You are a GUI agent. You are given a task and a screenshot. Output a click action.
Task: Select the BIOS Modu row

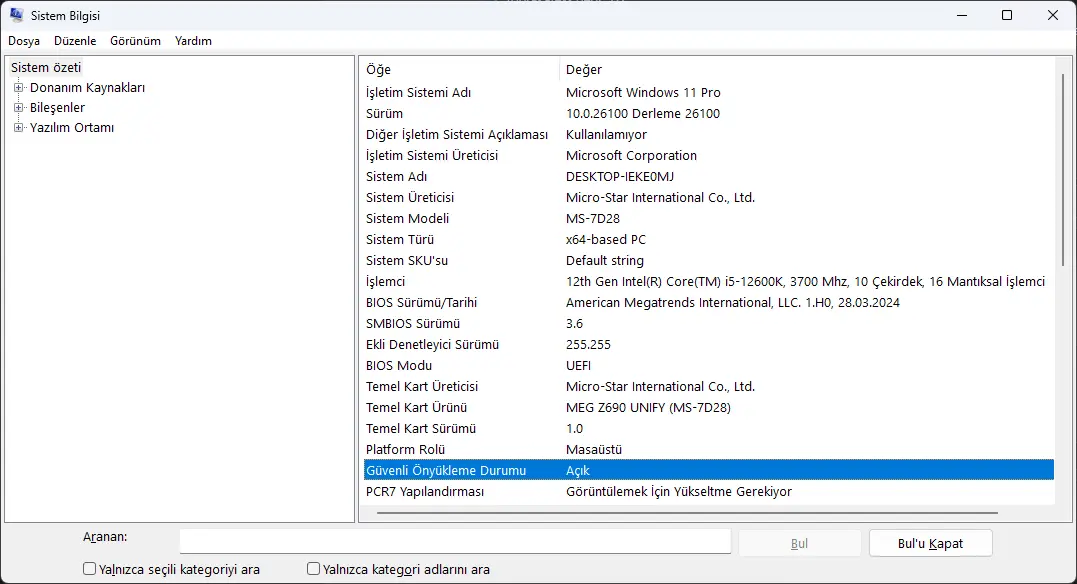pyautogui.click(x=709, y=366)
